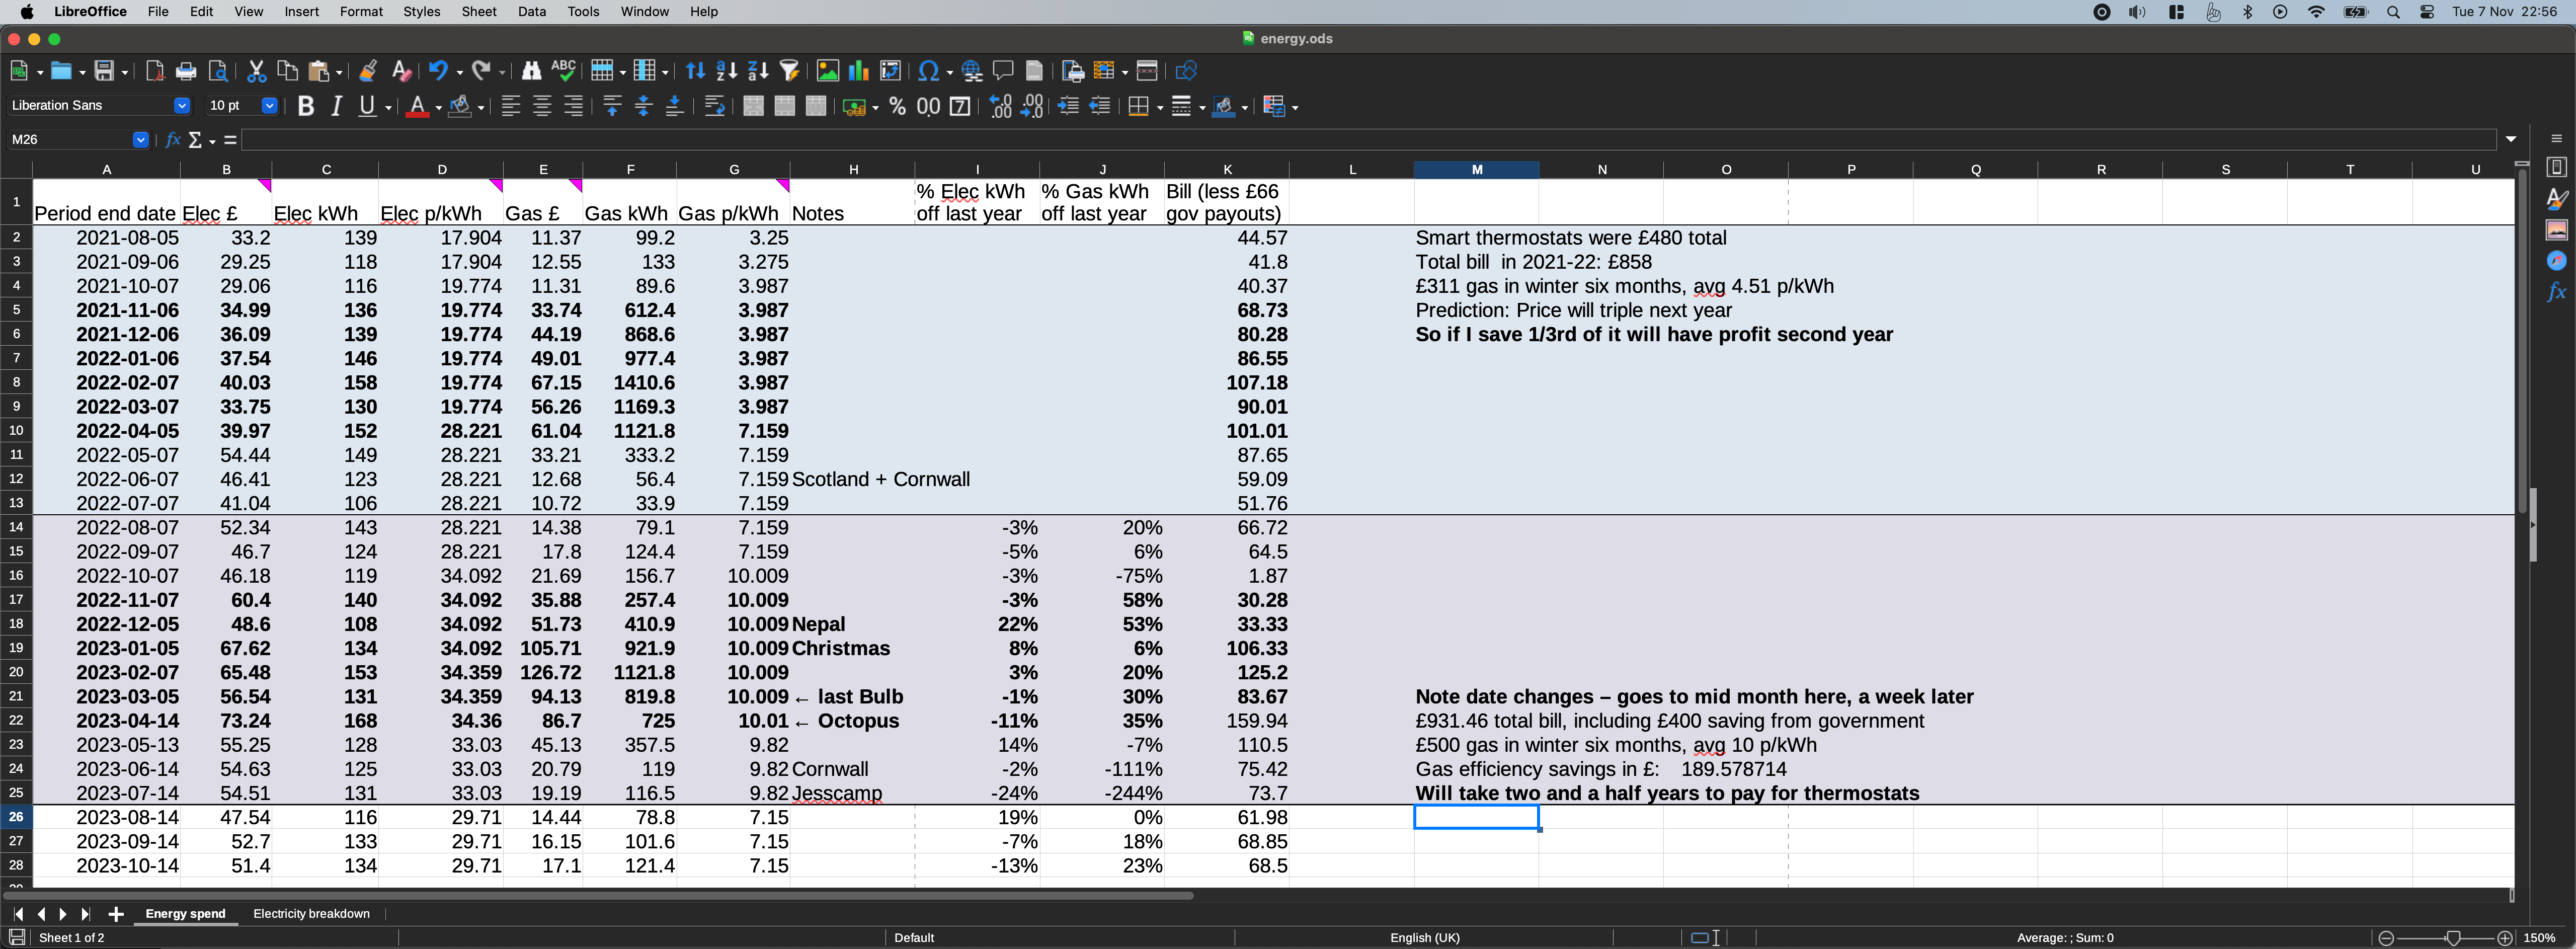Open the Format menu

click(361, 12)
